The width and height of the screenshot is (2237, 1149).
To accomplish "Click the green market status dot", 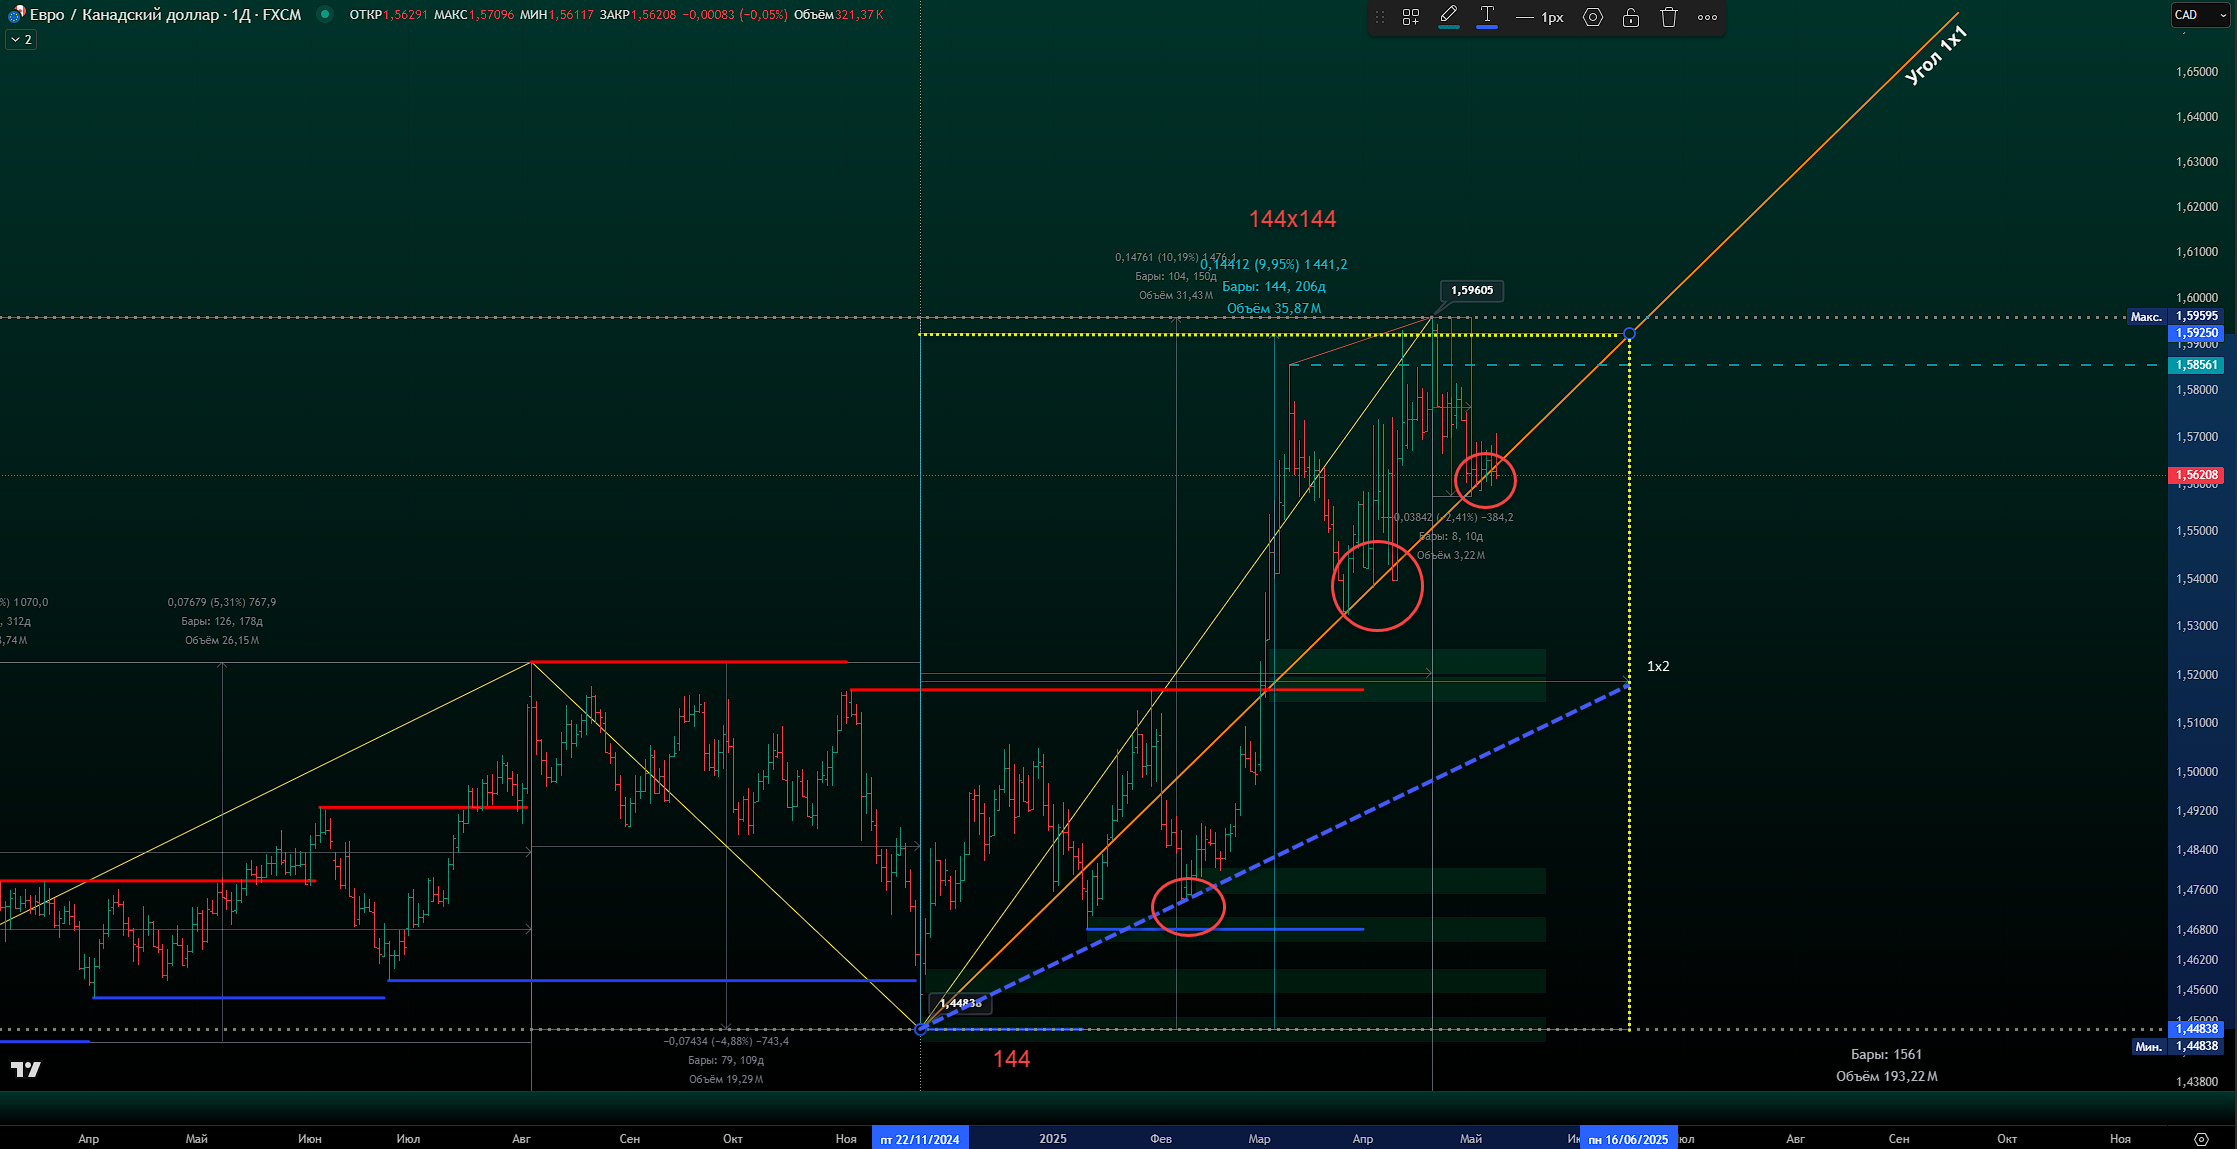I will [325, 14].
